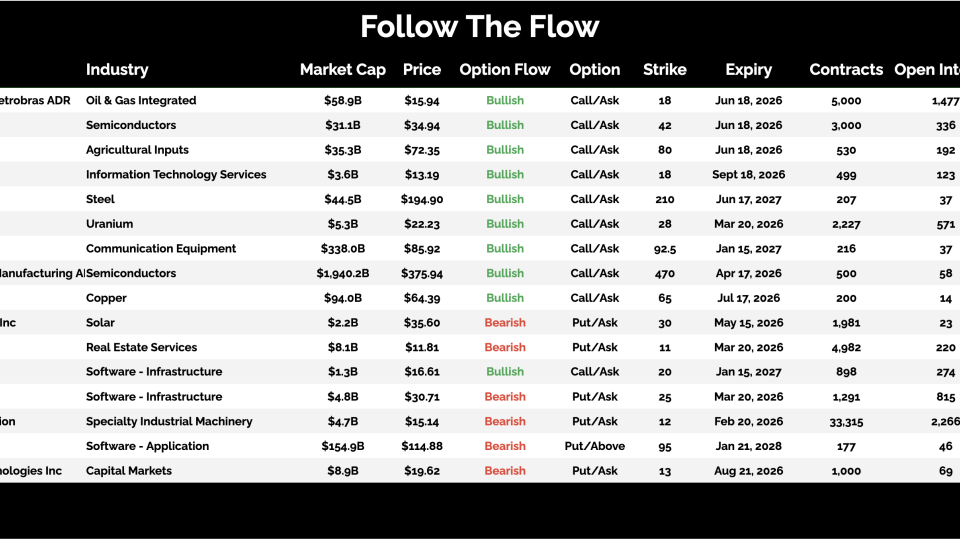Select the 92.5 strike value
Image resolution: width=960 pixels, height=540 pixels.
click(665, 249)
